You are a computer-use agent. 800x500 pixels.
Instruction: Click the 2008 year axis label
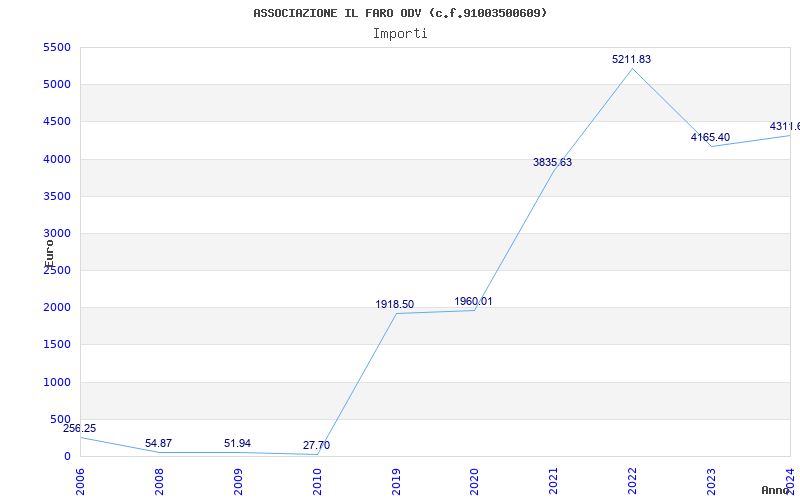click(x=159, y=481)
